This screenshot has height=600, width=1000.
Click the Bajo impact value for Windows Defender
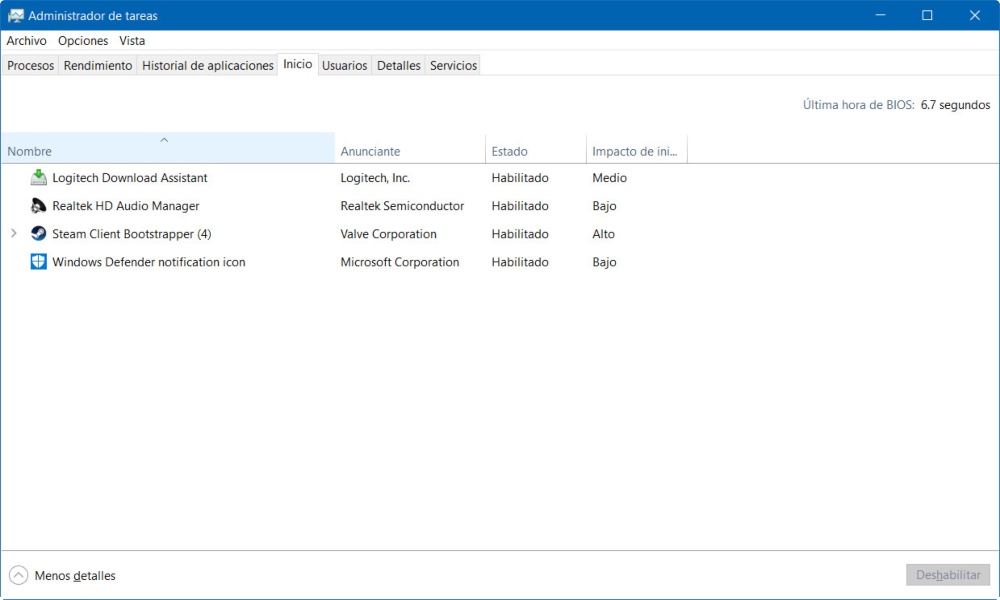click(605, 262)
